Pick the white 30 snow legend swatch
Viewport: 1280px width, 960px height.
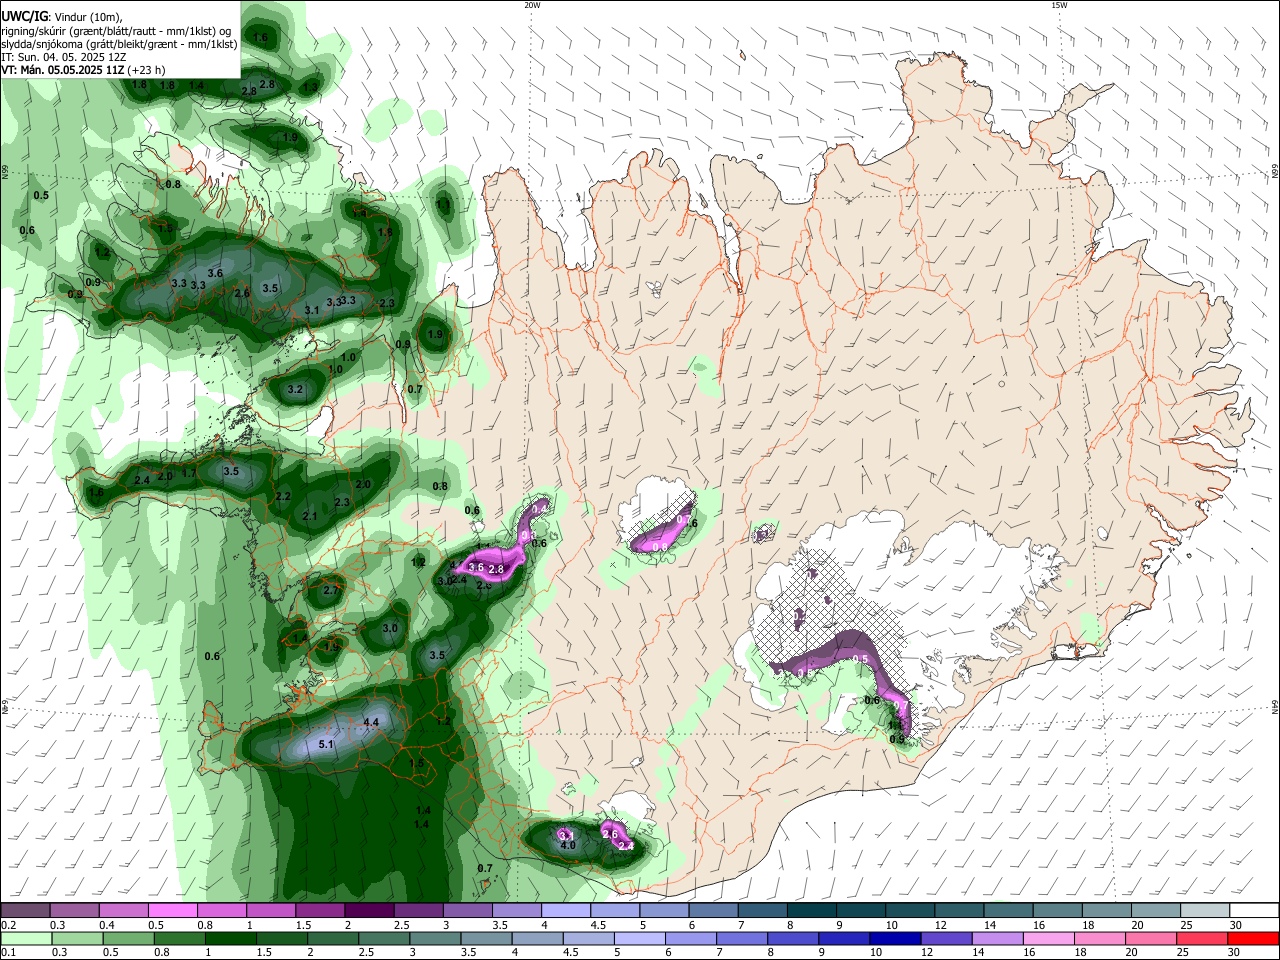(x=1254, y=910)
